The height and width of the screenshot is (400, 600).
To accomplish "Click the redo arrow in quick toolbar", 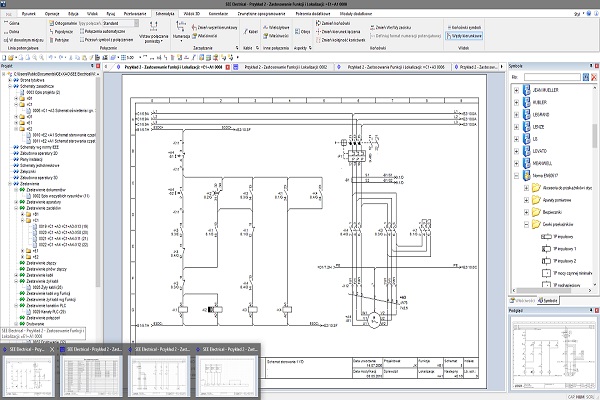I will (x=61, y=58).
